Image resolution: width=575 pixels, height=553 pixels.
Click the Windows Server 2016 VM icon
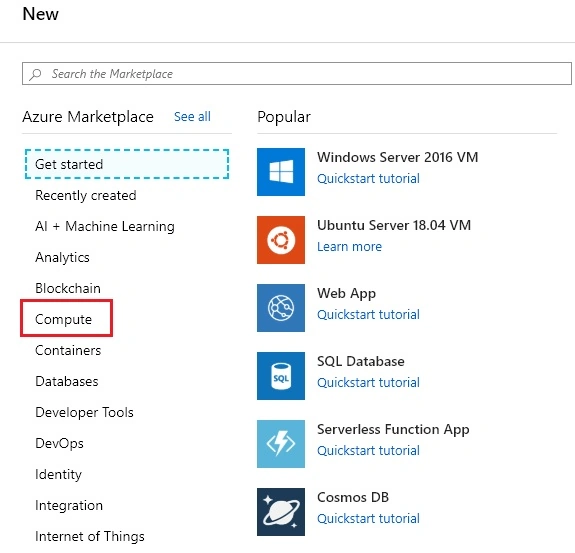click(281, 172)
